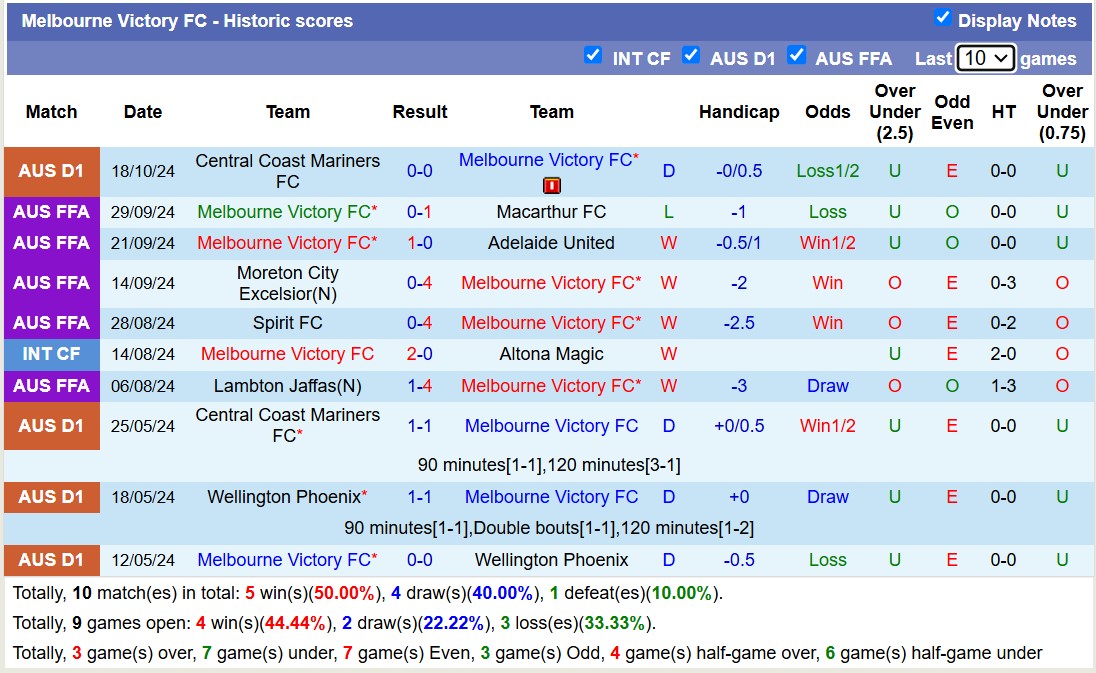Click the AUS D1 badge on the first row

click(51, 171)
